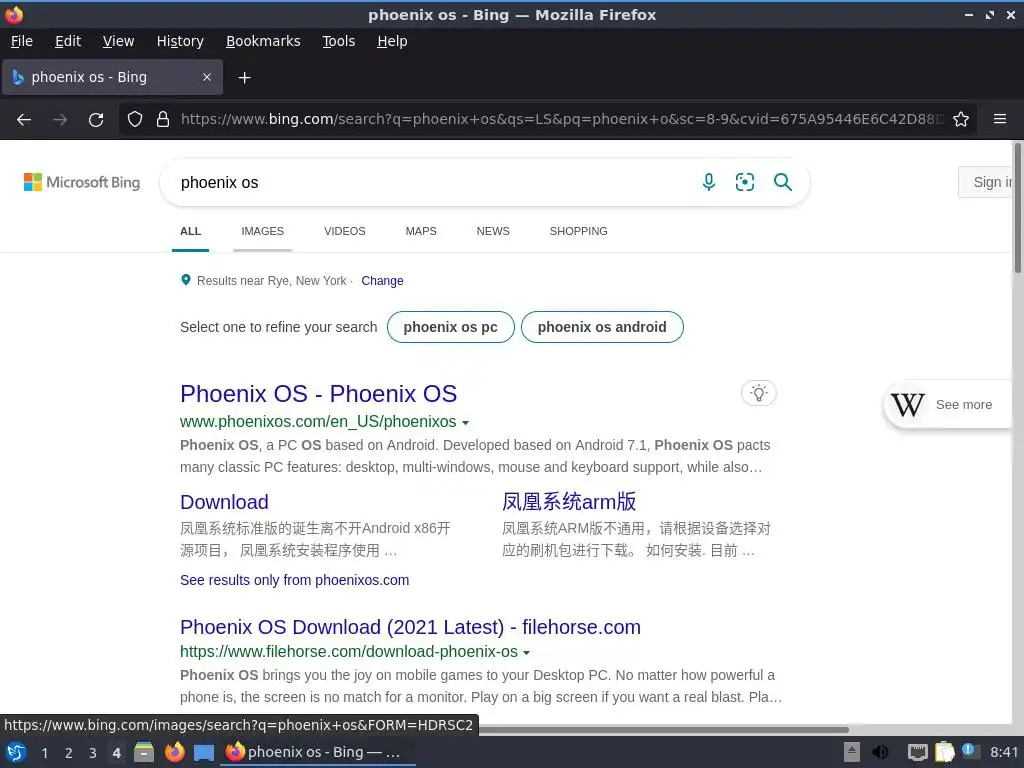Launch Firefox from the taskbar quick-launch icon
This screenshot has width=1024, height=768.
(174, 752)
